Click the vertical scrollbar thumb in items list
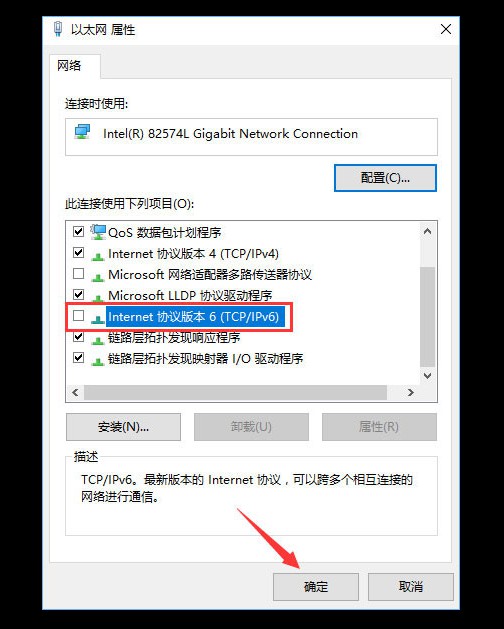Screen dimensions: 504x629 tap(427, 317)
